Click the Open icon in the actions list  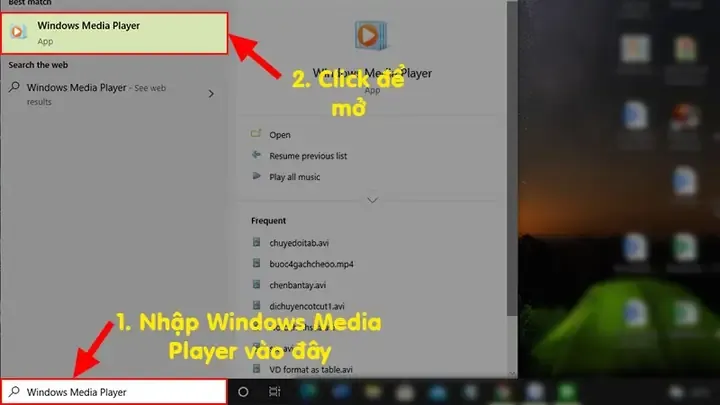point(257,134)
